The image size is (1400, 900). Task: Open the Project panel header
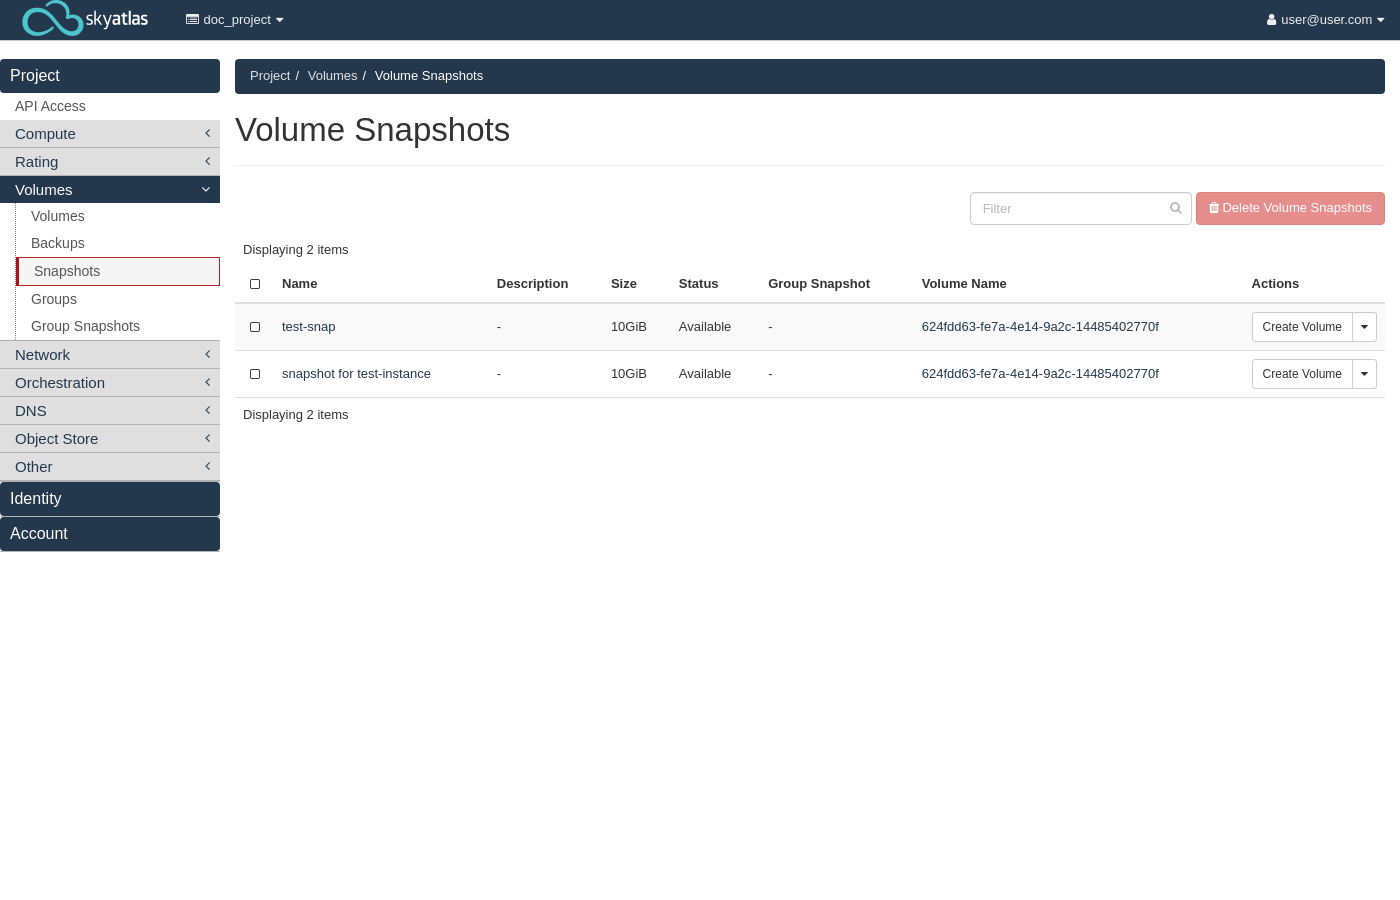(110, 76)
